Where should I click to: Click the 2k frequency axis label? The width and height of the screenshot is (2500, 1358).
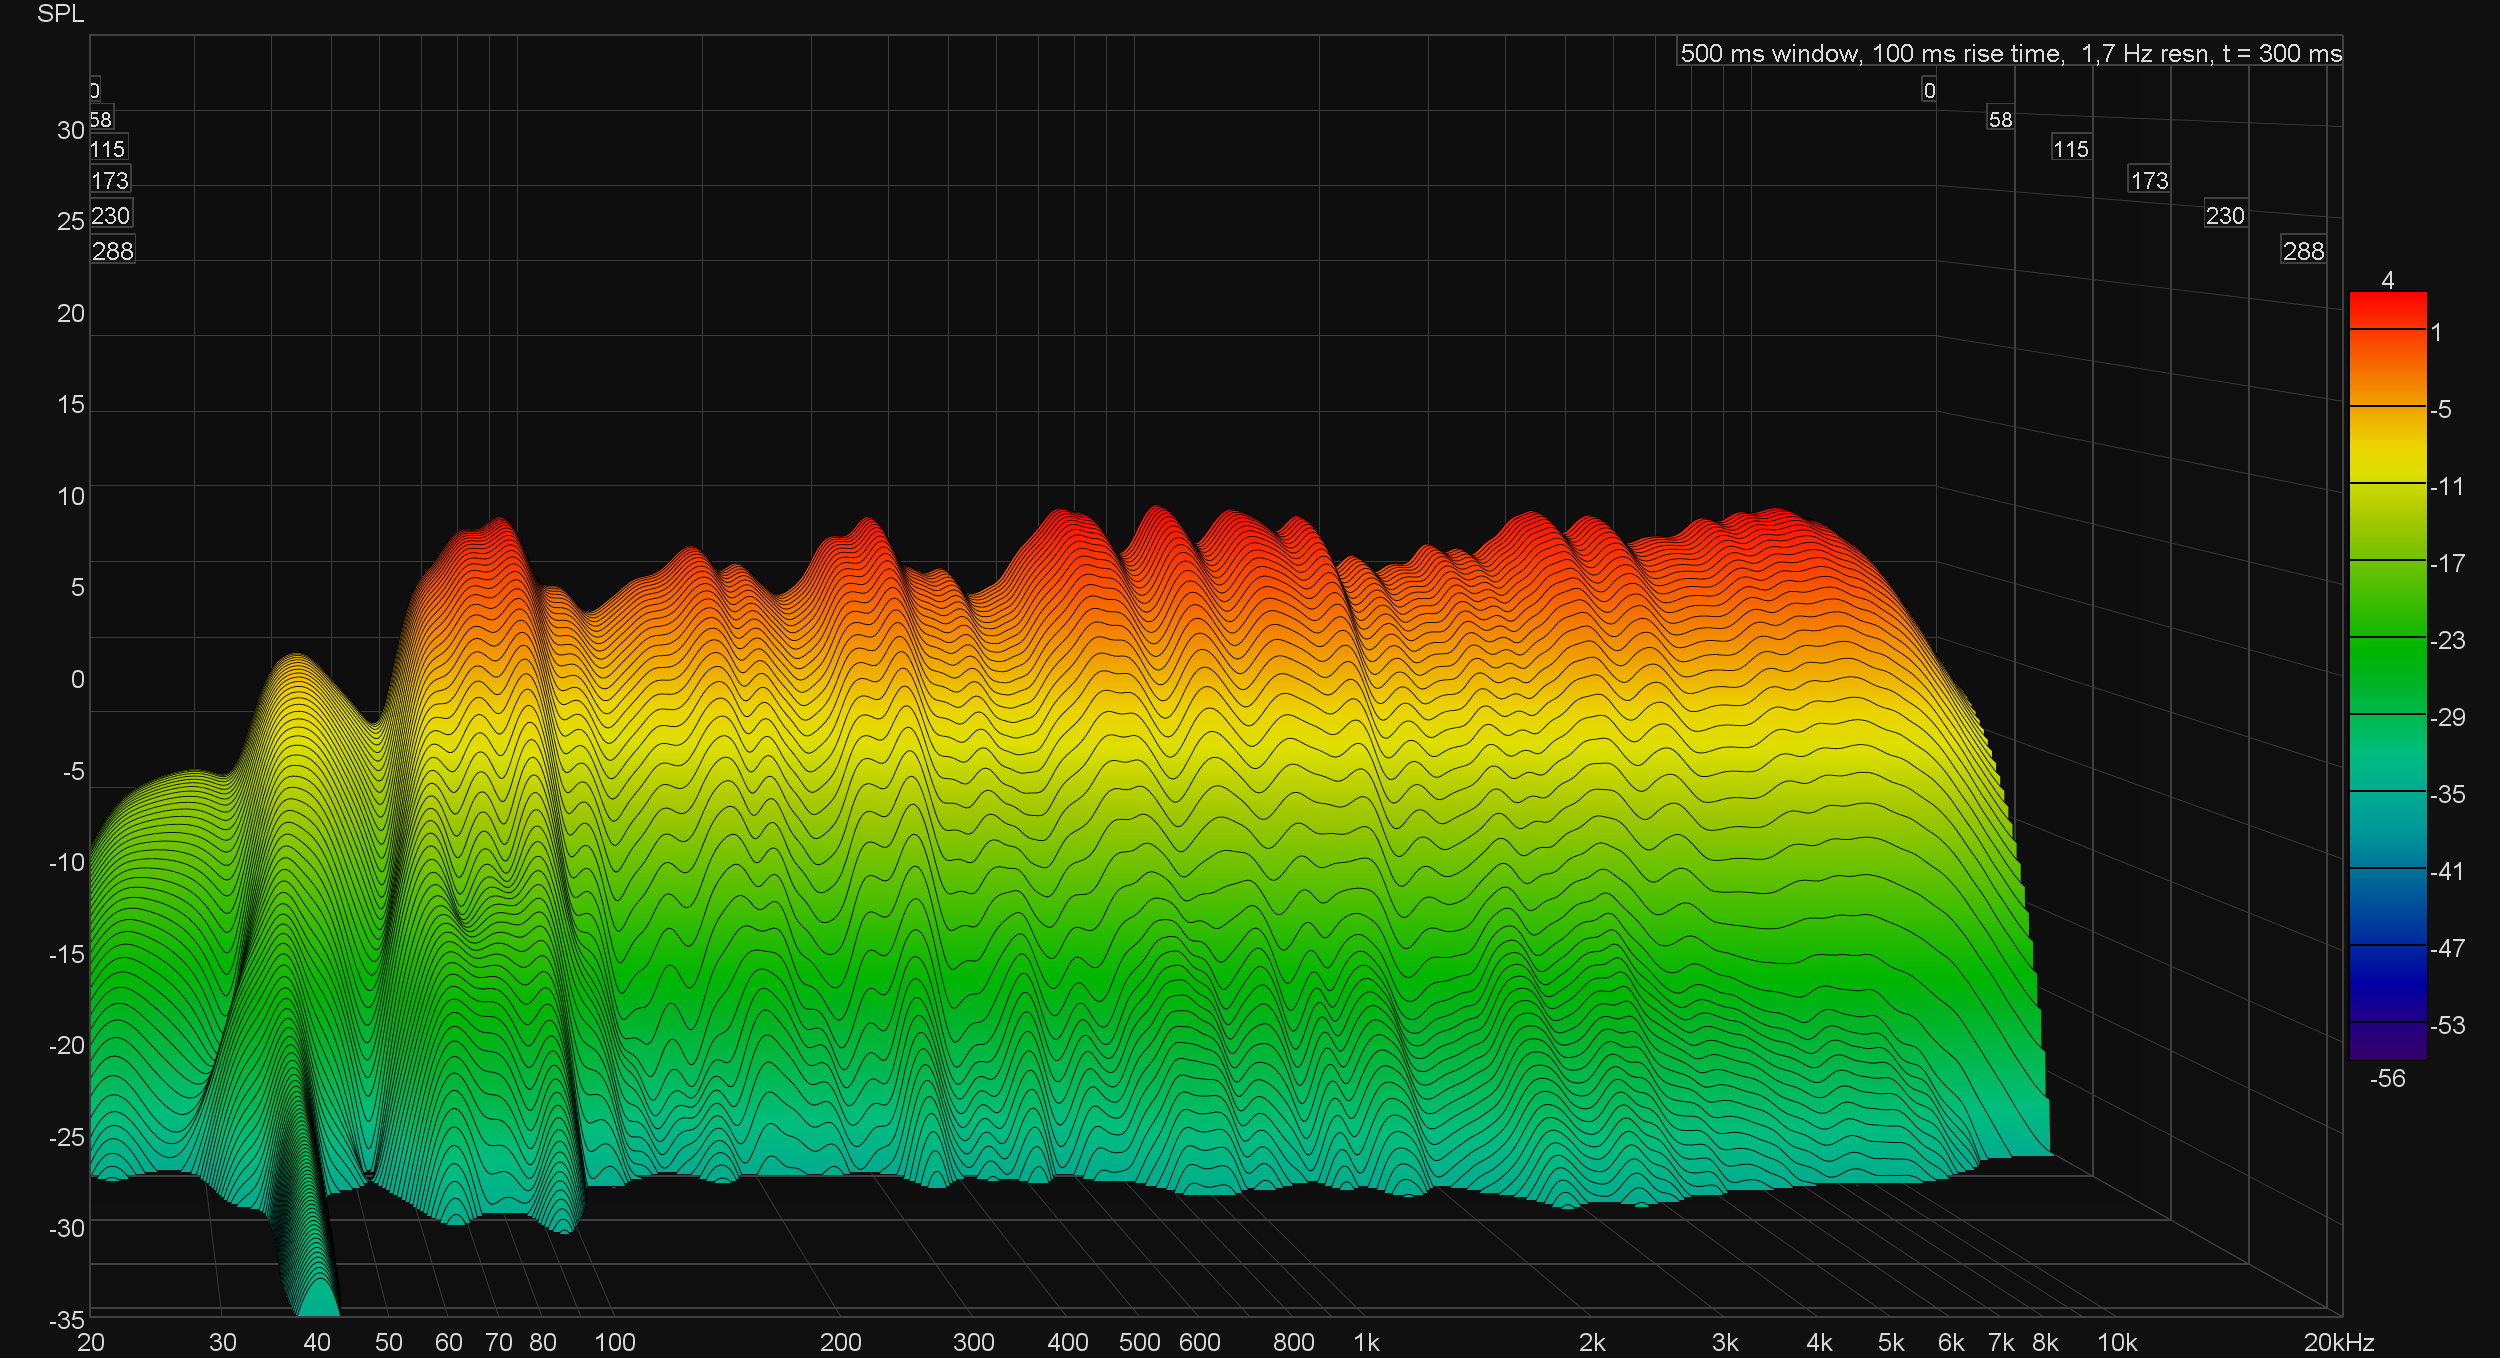point(1592,1342)
